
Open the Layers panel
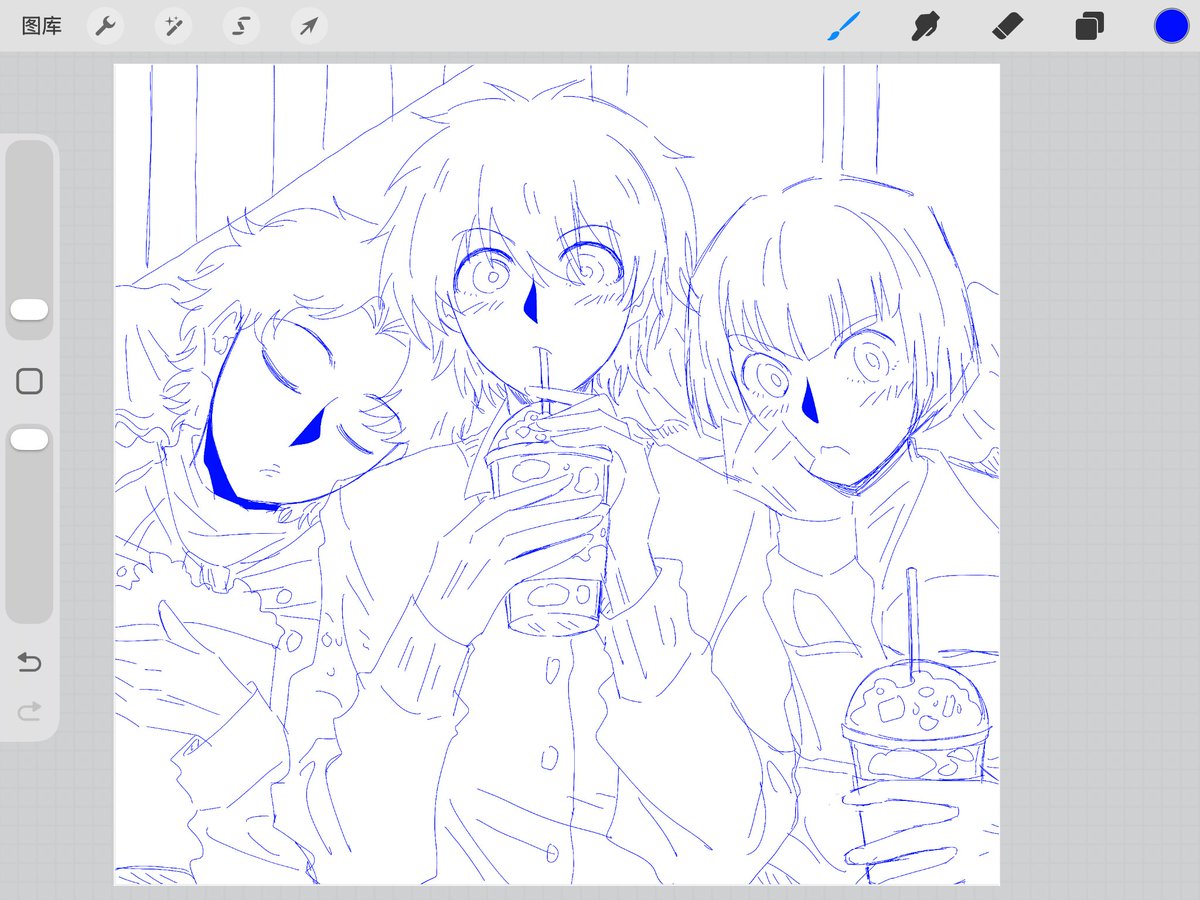click(x=1089, y=26)
